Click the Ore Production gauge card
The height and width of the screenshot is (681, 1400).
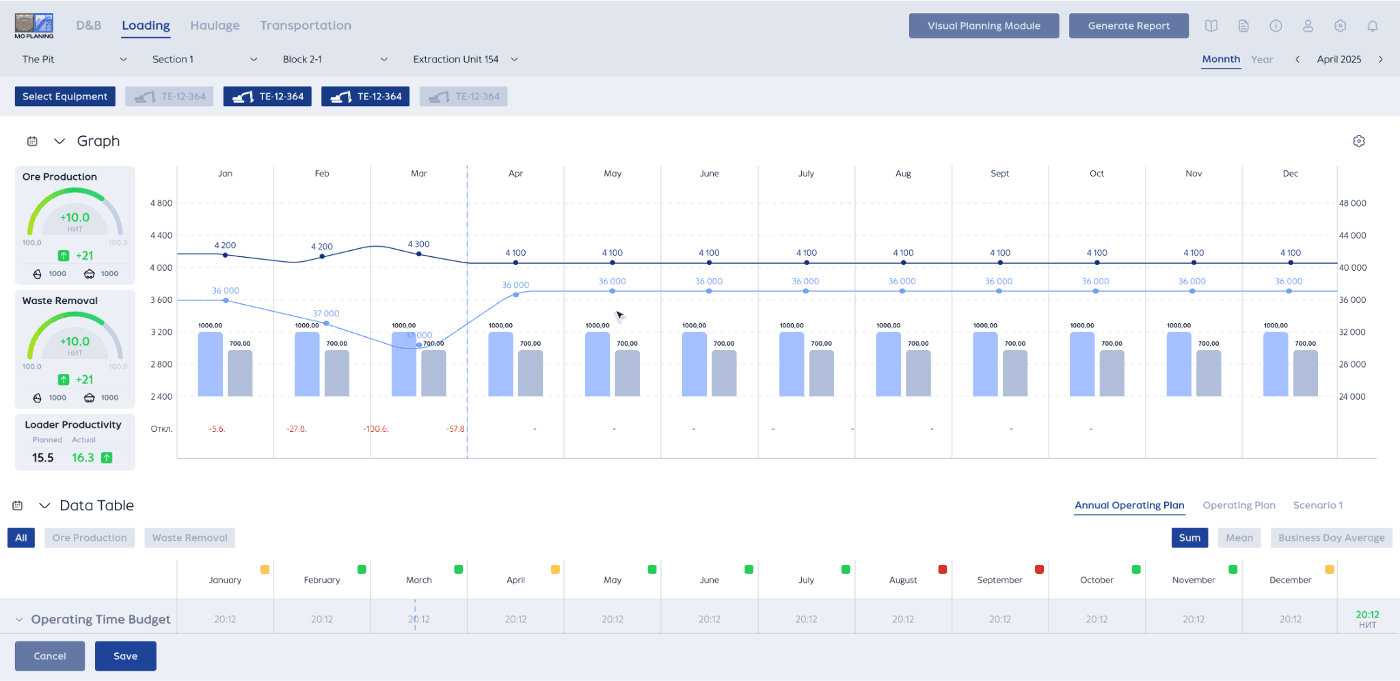[75, 225]
